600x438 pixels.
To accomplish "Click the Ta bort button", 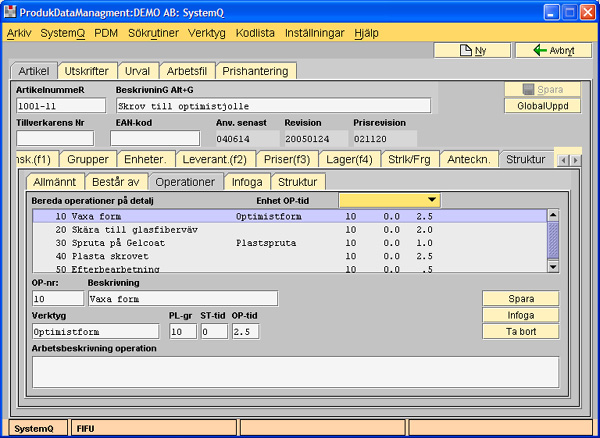I will click(521, 332).
